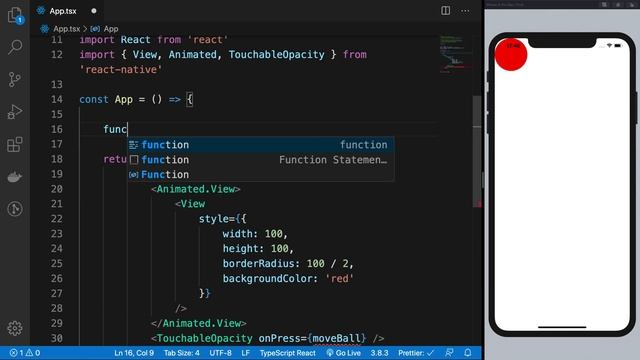Click the Split Editor Right icon

(446, 11)
